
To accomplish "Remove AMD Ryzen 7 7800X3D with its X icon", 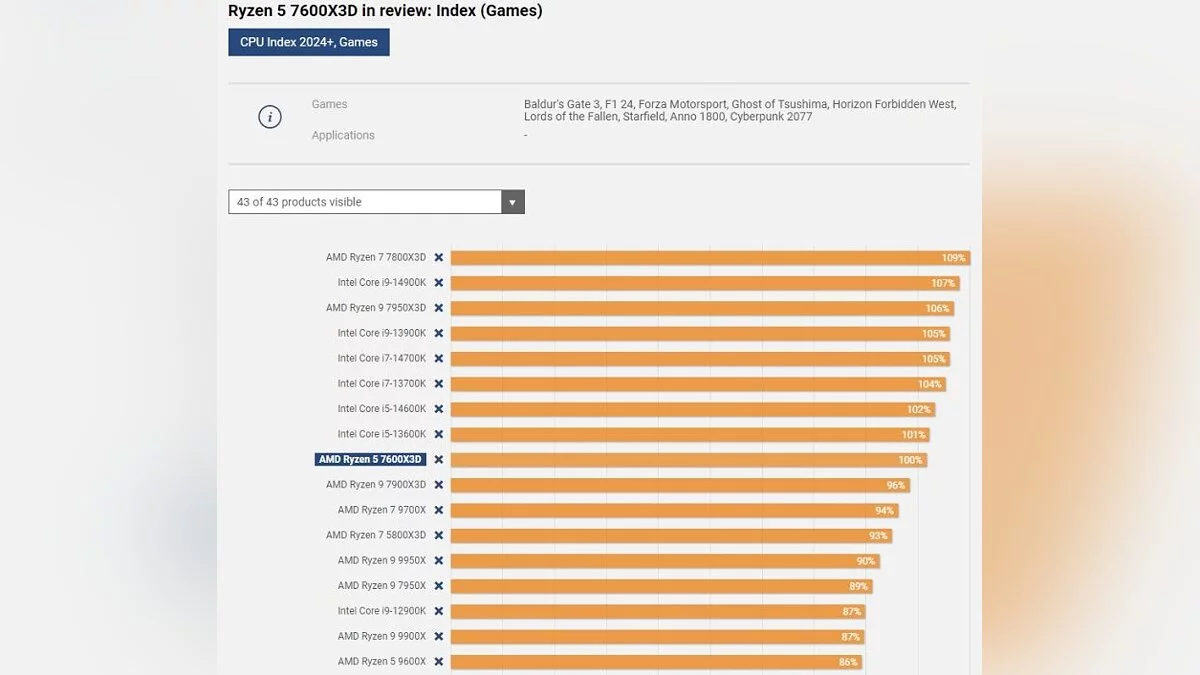I will coord(438,258).
